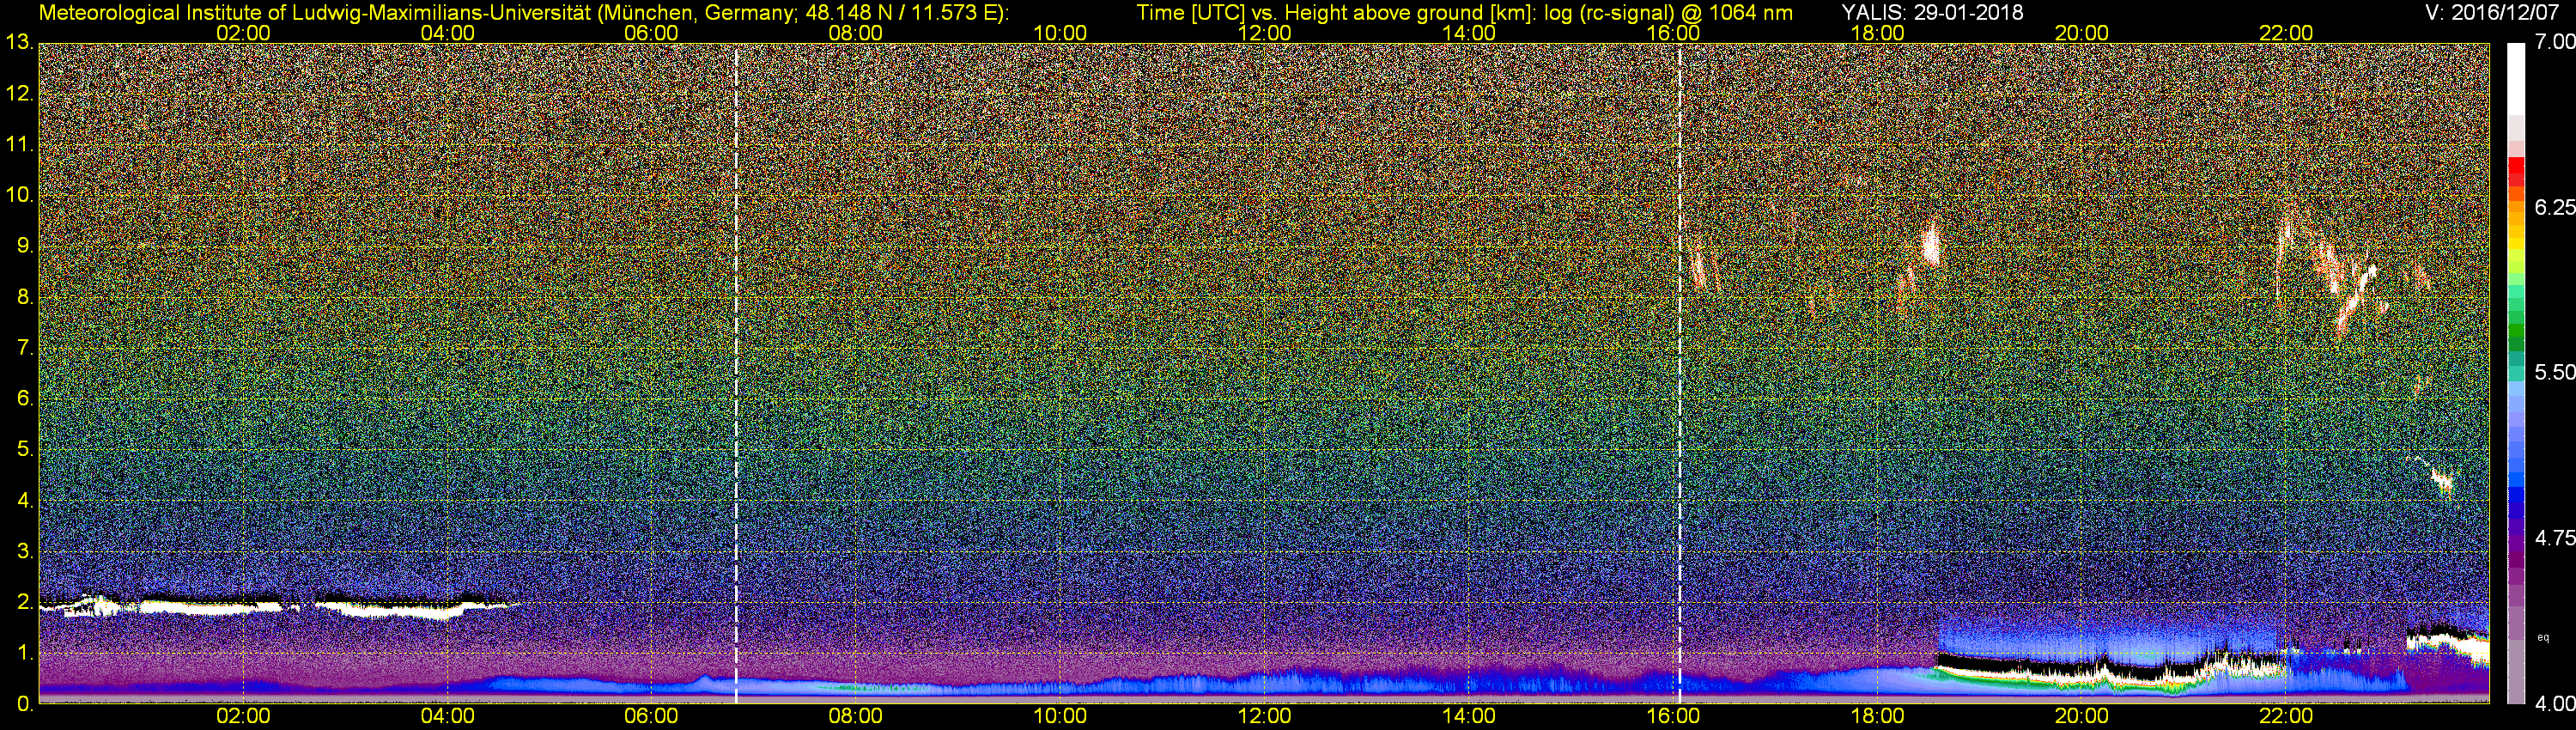
Task: Select the 06:00 label on the top time axis
Action: coord(651,32)
